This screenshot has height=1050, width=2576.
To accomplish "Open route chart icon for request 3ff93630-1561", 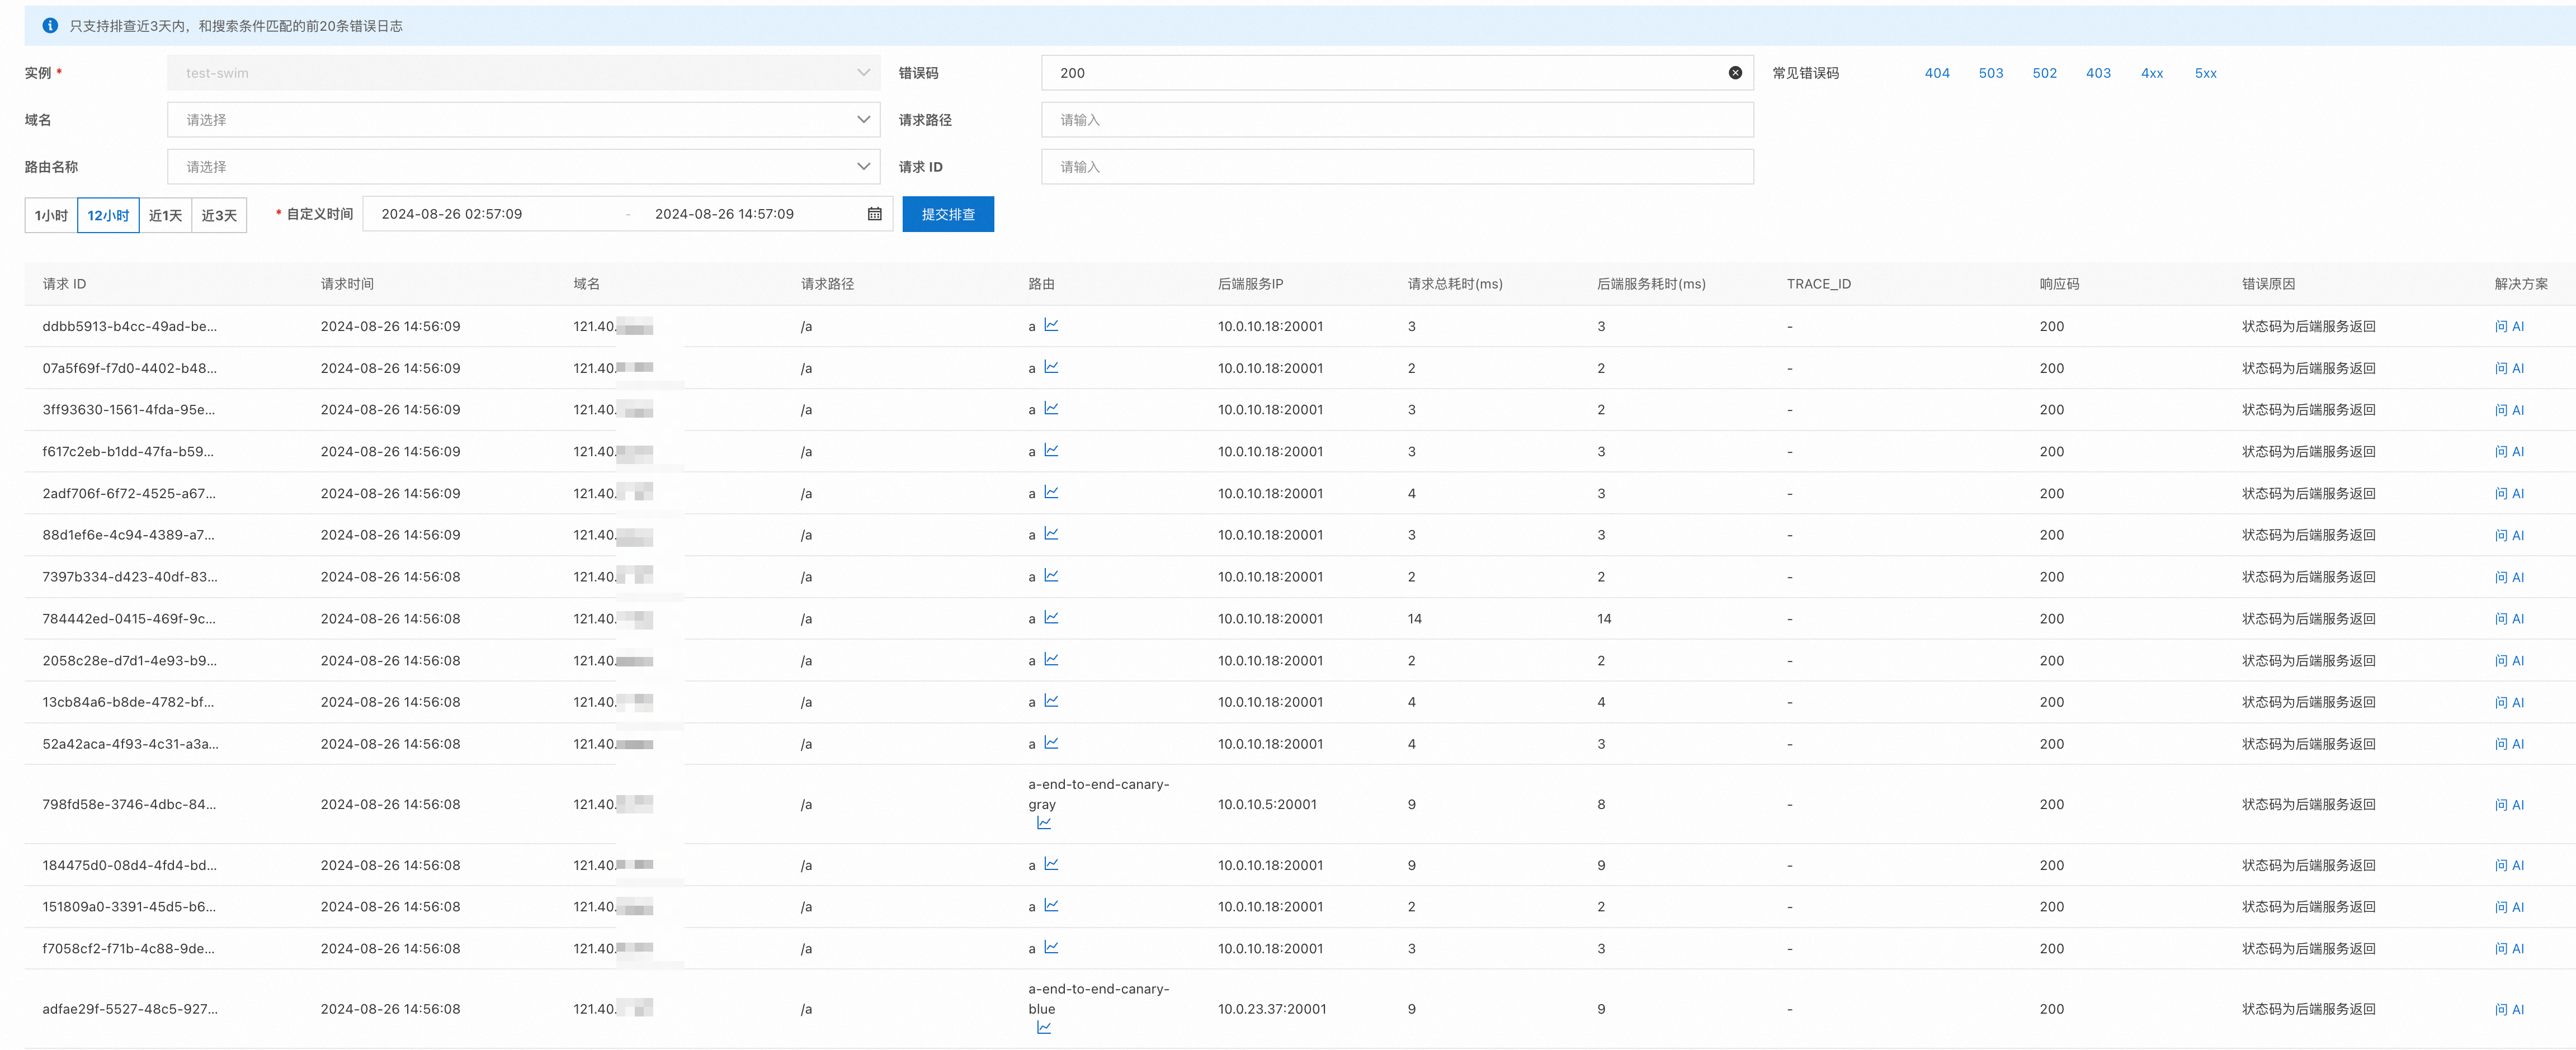I will click(1051, 409).
